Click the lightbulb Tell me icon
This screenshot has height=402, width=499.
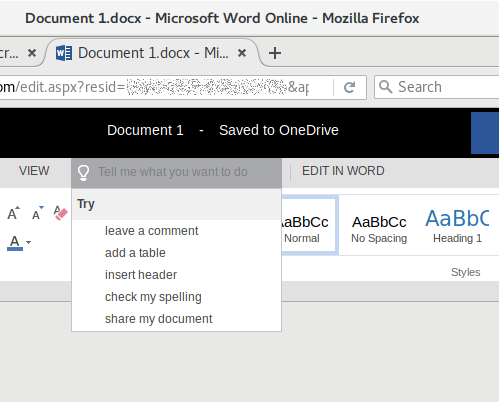(83, 173)
